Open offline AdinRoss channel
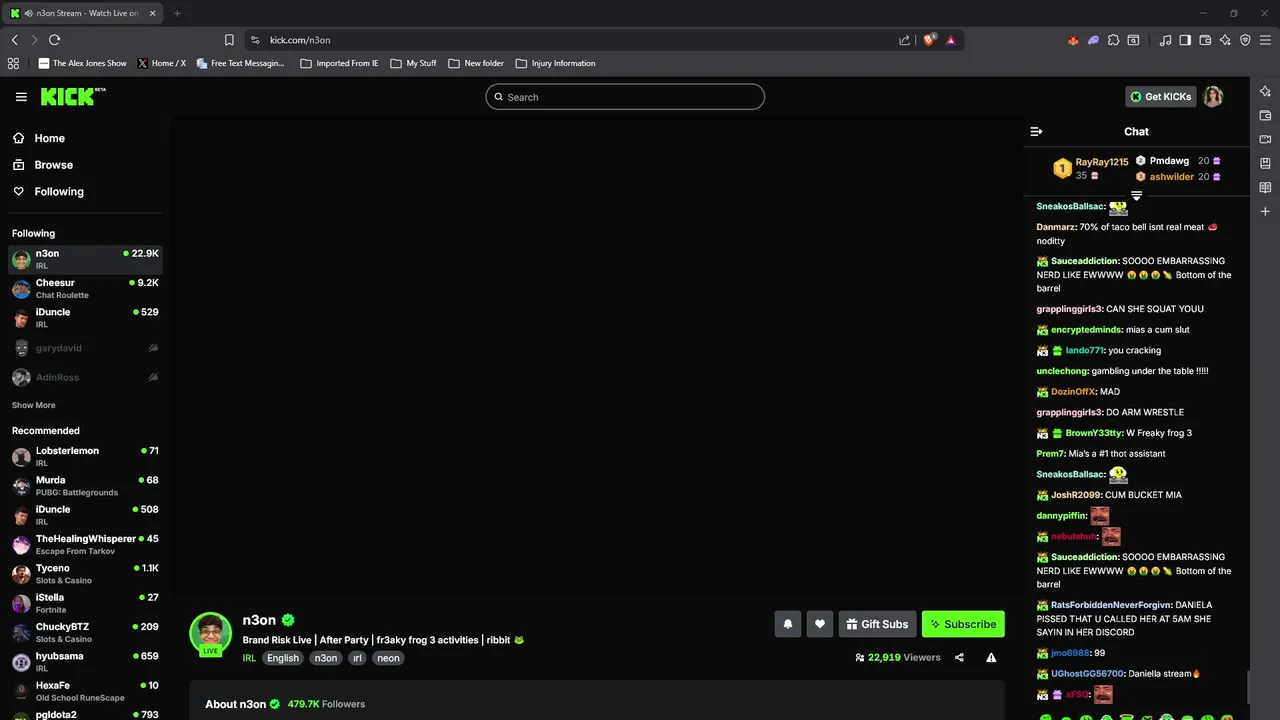This screenshot has height=720, width=1280. tap(85, 377)
